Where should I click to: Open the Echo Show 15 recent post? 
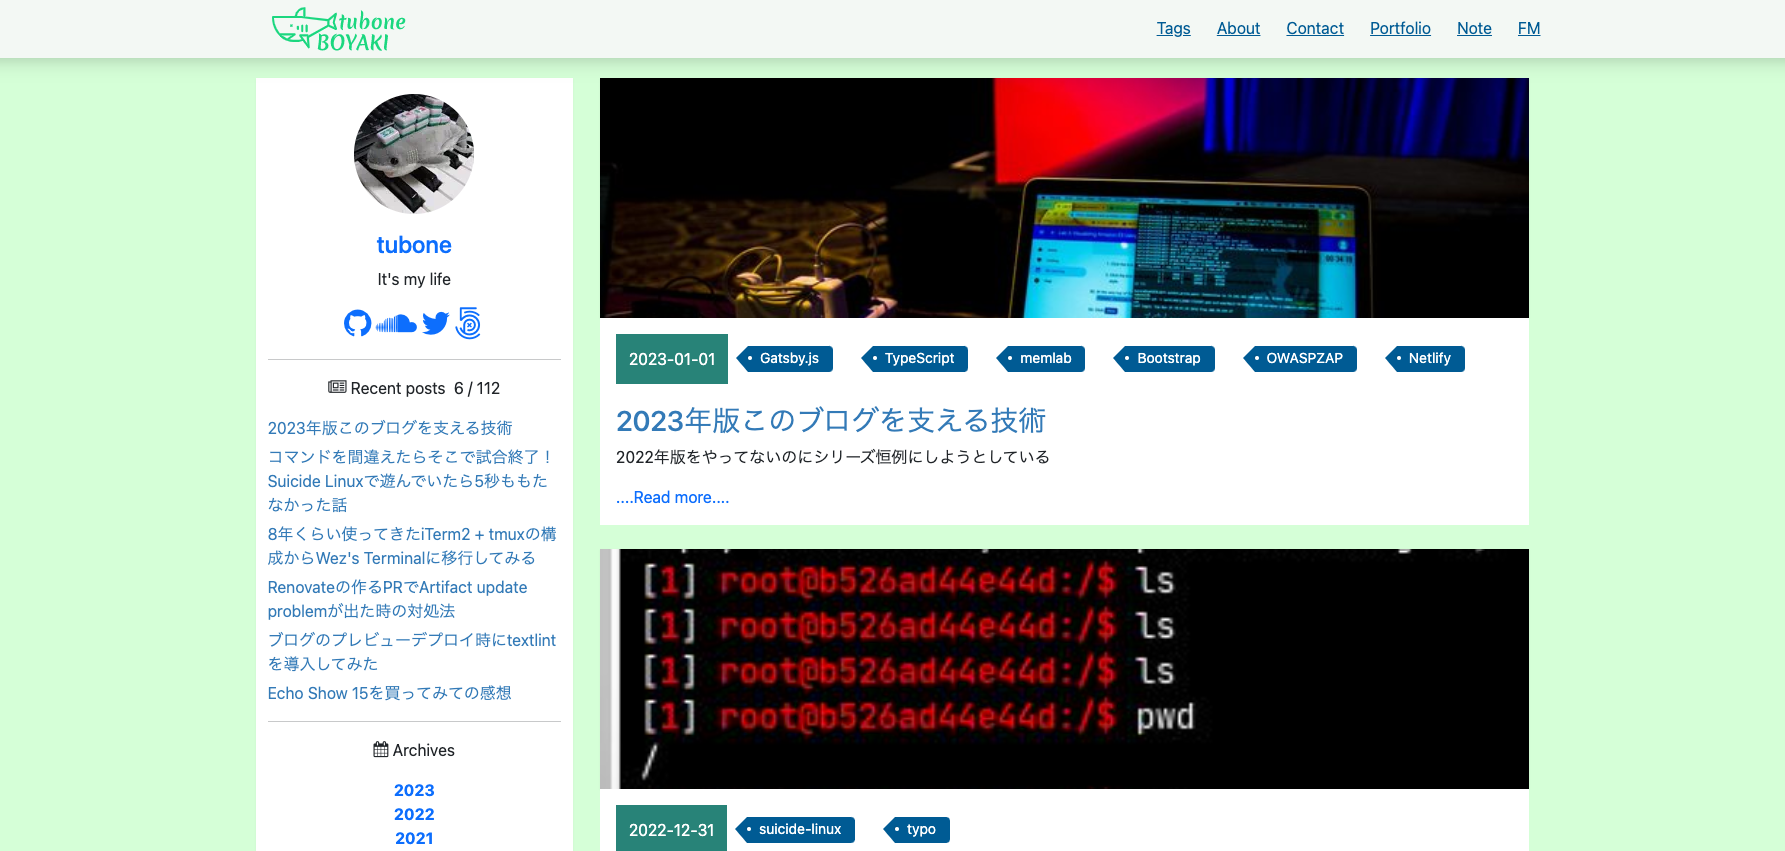click(x=389, y=693)
